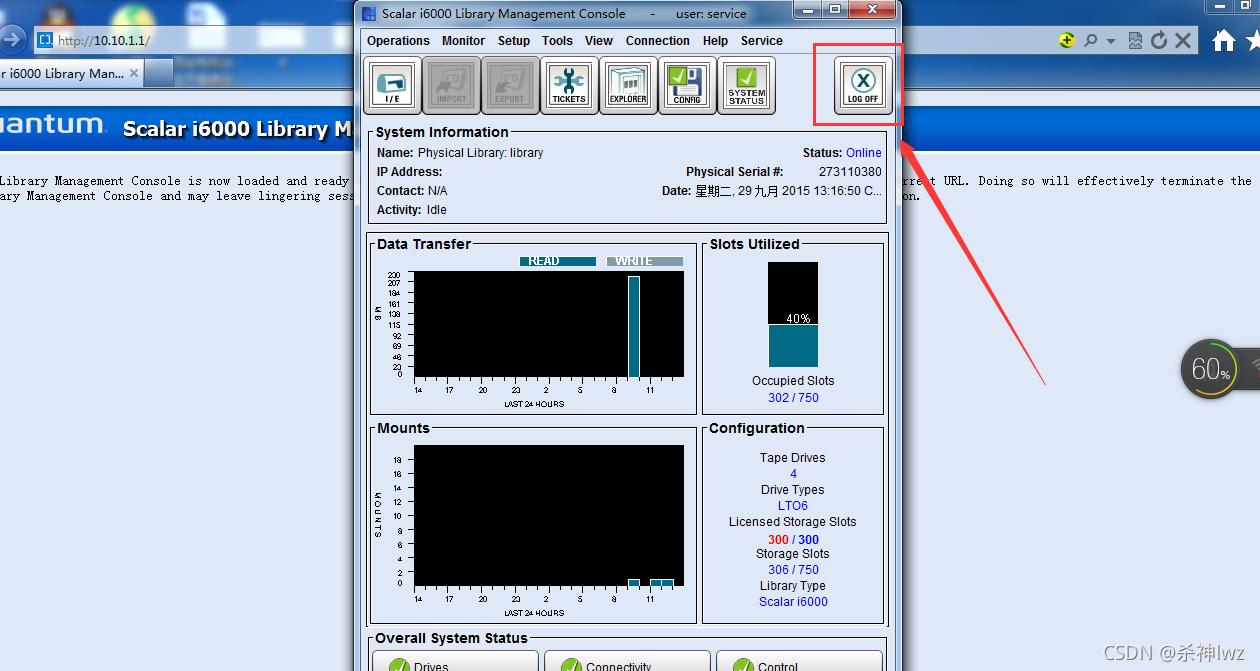Screen dimensions: 1260x671
Task: Maximize the Library Management Console window
Action: pos(833,9)
